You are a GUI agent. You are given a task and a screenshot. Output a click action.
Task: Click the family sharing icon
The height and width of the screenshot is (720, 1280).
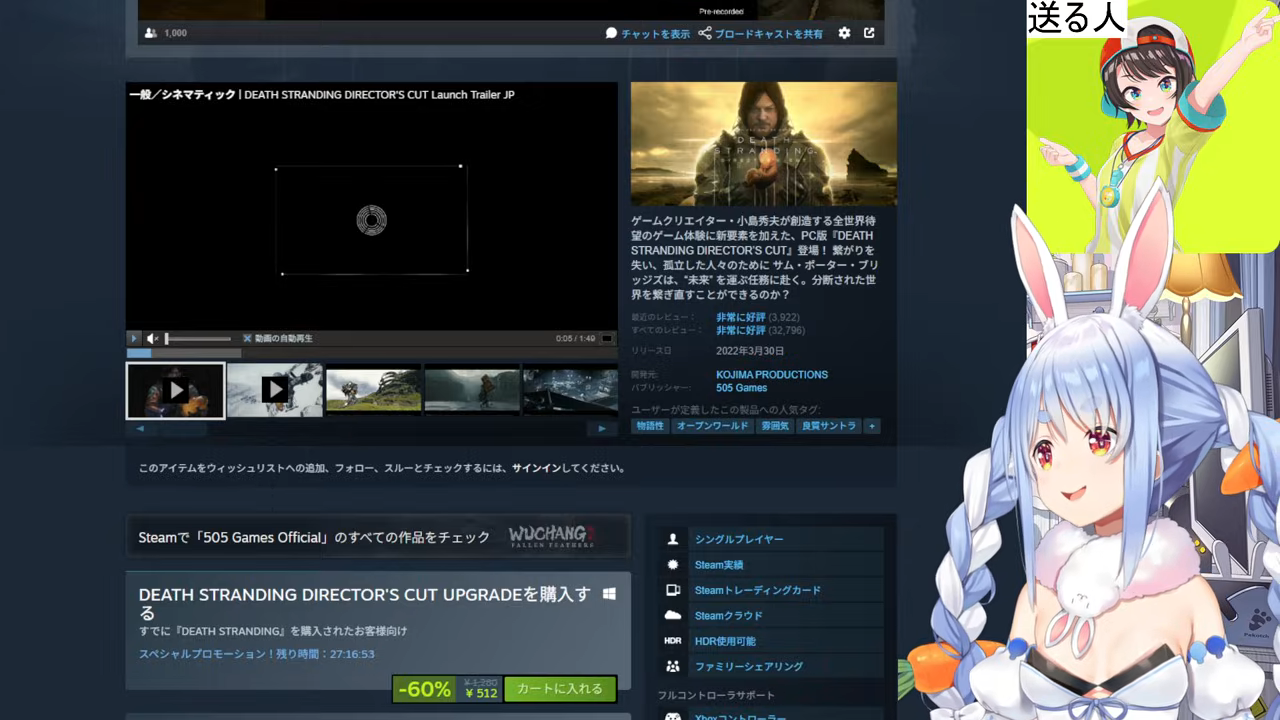(673, 666)
